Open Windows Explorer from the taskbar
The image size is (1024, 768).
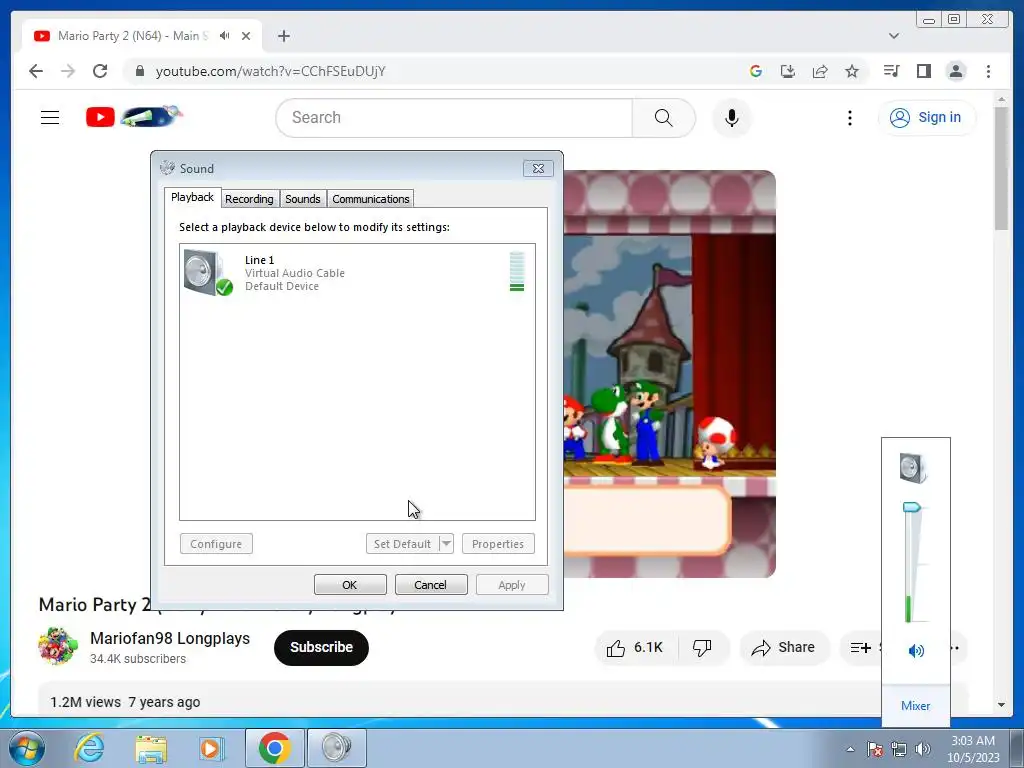[x=151, y=748]
